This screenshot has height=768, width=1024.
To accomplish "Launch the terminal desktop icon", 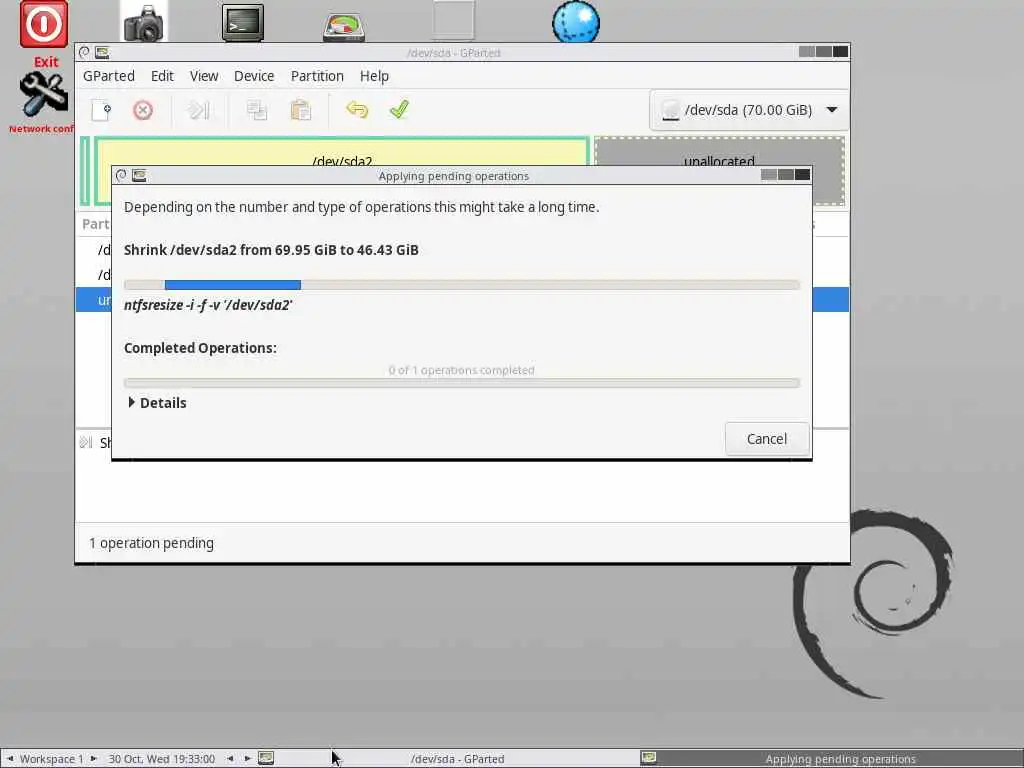I will tap(242, 23).
